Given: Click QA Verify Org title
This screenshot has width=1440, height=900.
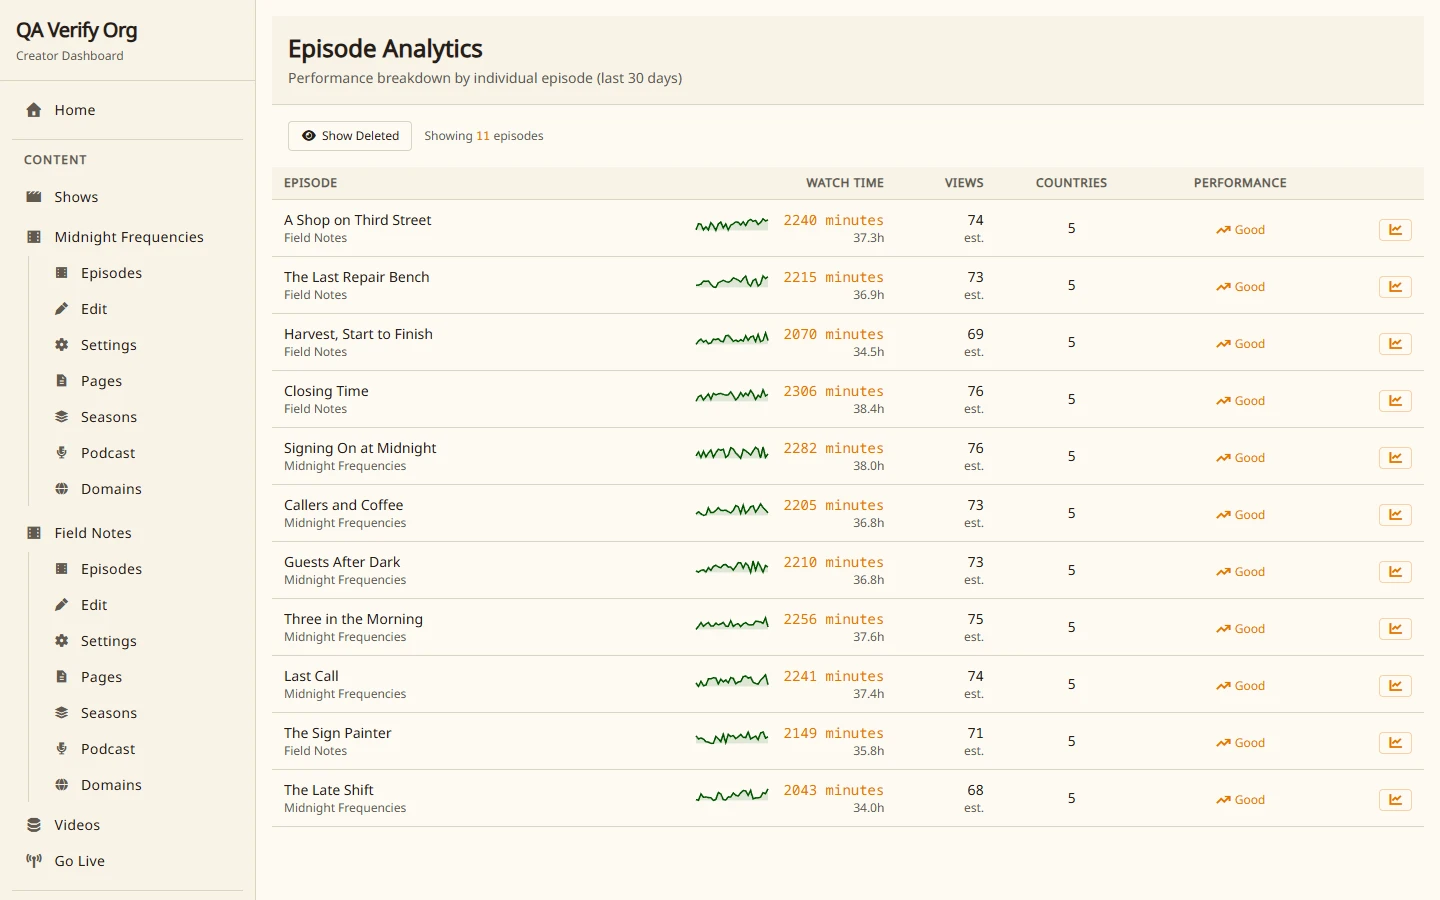Looking at the screenshot, I should pos(77,31).
